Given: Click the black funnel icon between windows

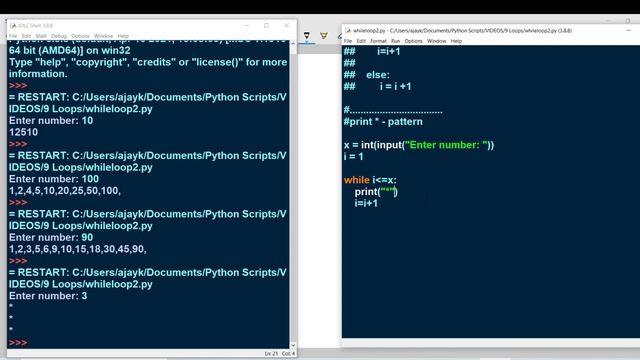Looking at the screenshot, I should pyautogui.click(x=307, y=36).
